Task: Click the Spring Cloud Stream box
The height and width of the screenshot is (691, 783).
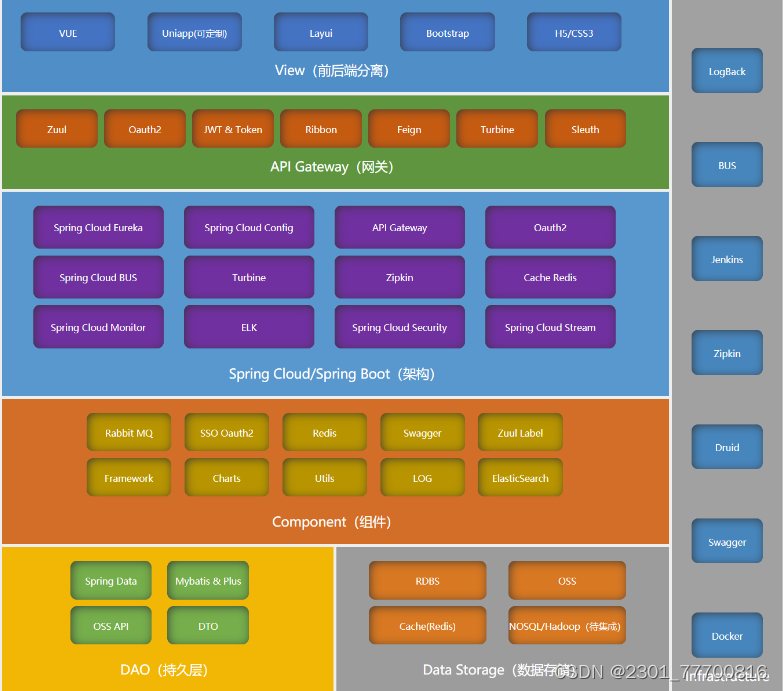Action: (x=550, y=327)
